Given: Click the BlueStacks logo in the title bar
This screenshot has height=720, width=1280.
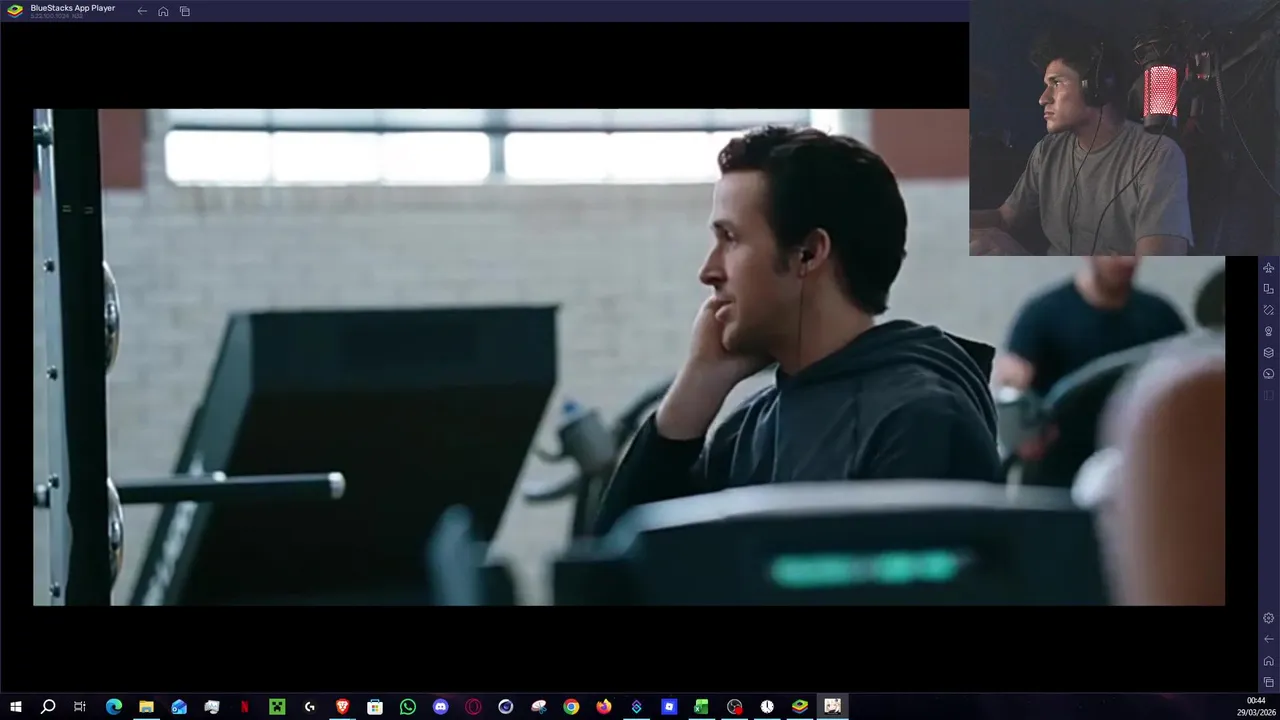Looking at the screenshot, I should pos(15,11).
